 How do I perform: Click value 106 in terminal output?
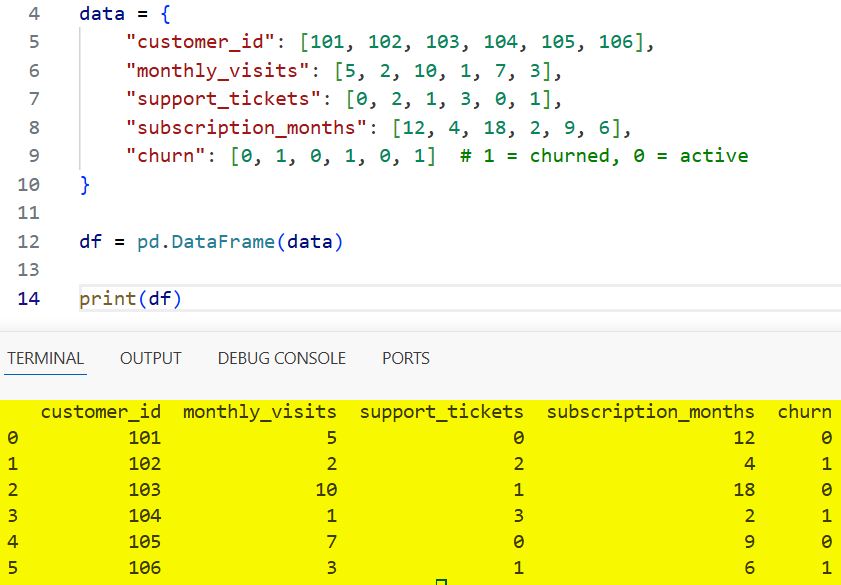(145, 567)
